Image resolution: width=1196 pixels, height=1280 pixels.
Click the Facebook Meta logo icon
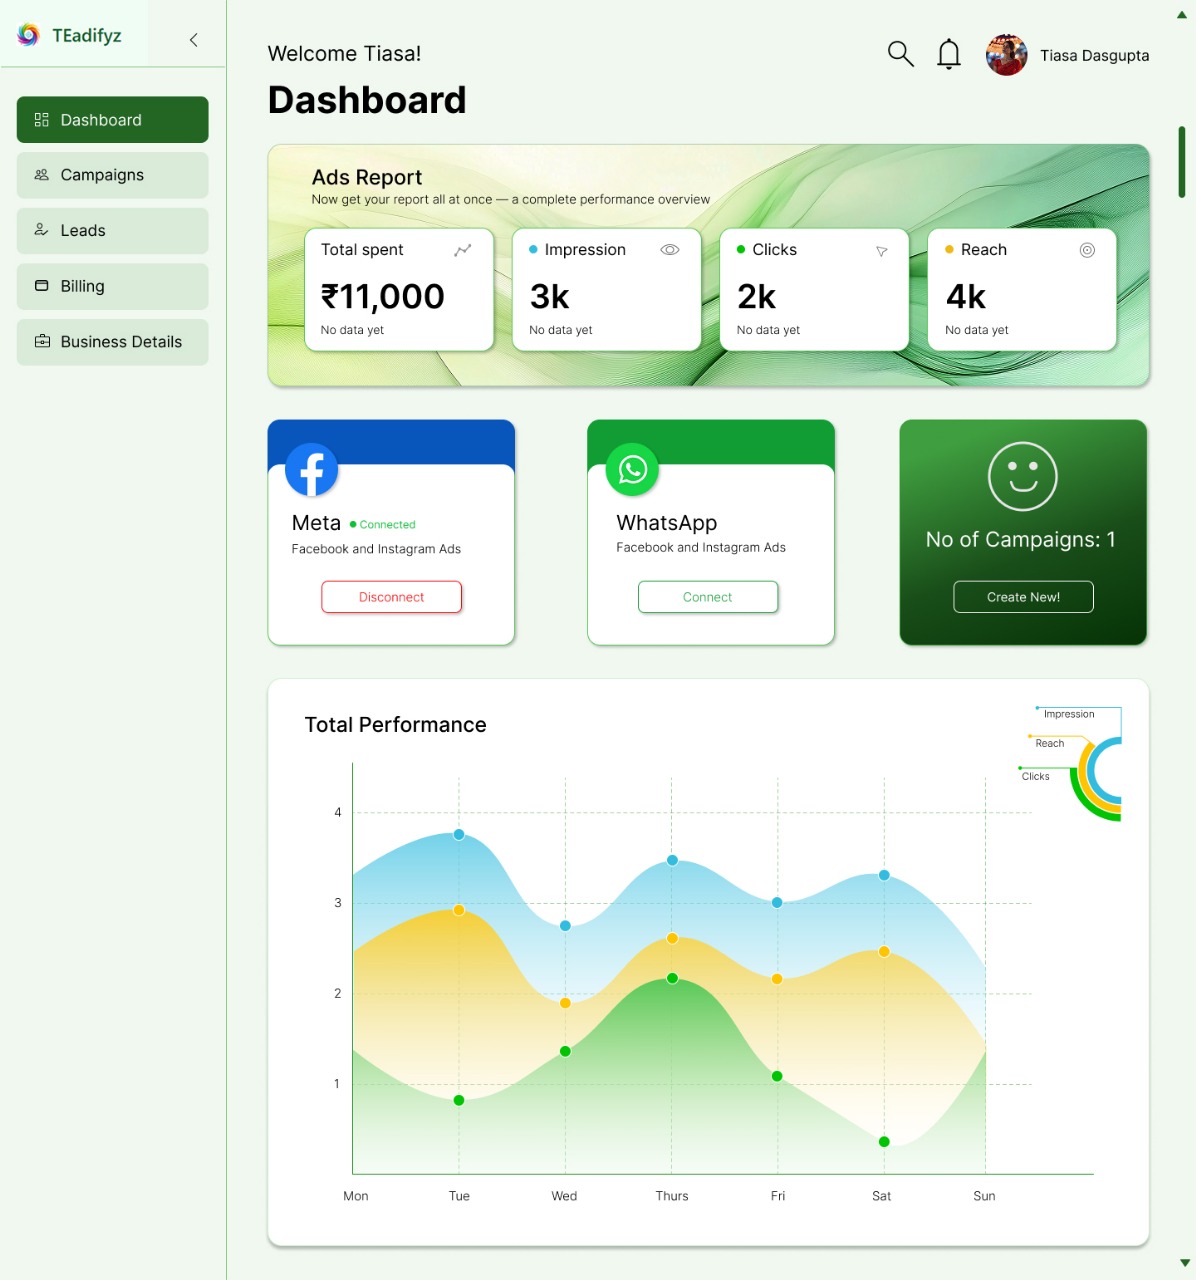311,469
